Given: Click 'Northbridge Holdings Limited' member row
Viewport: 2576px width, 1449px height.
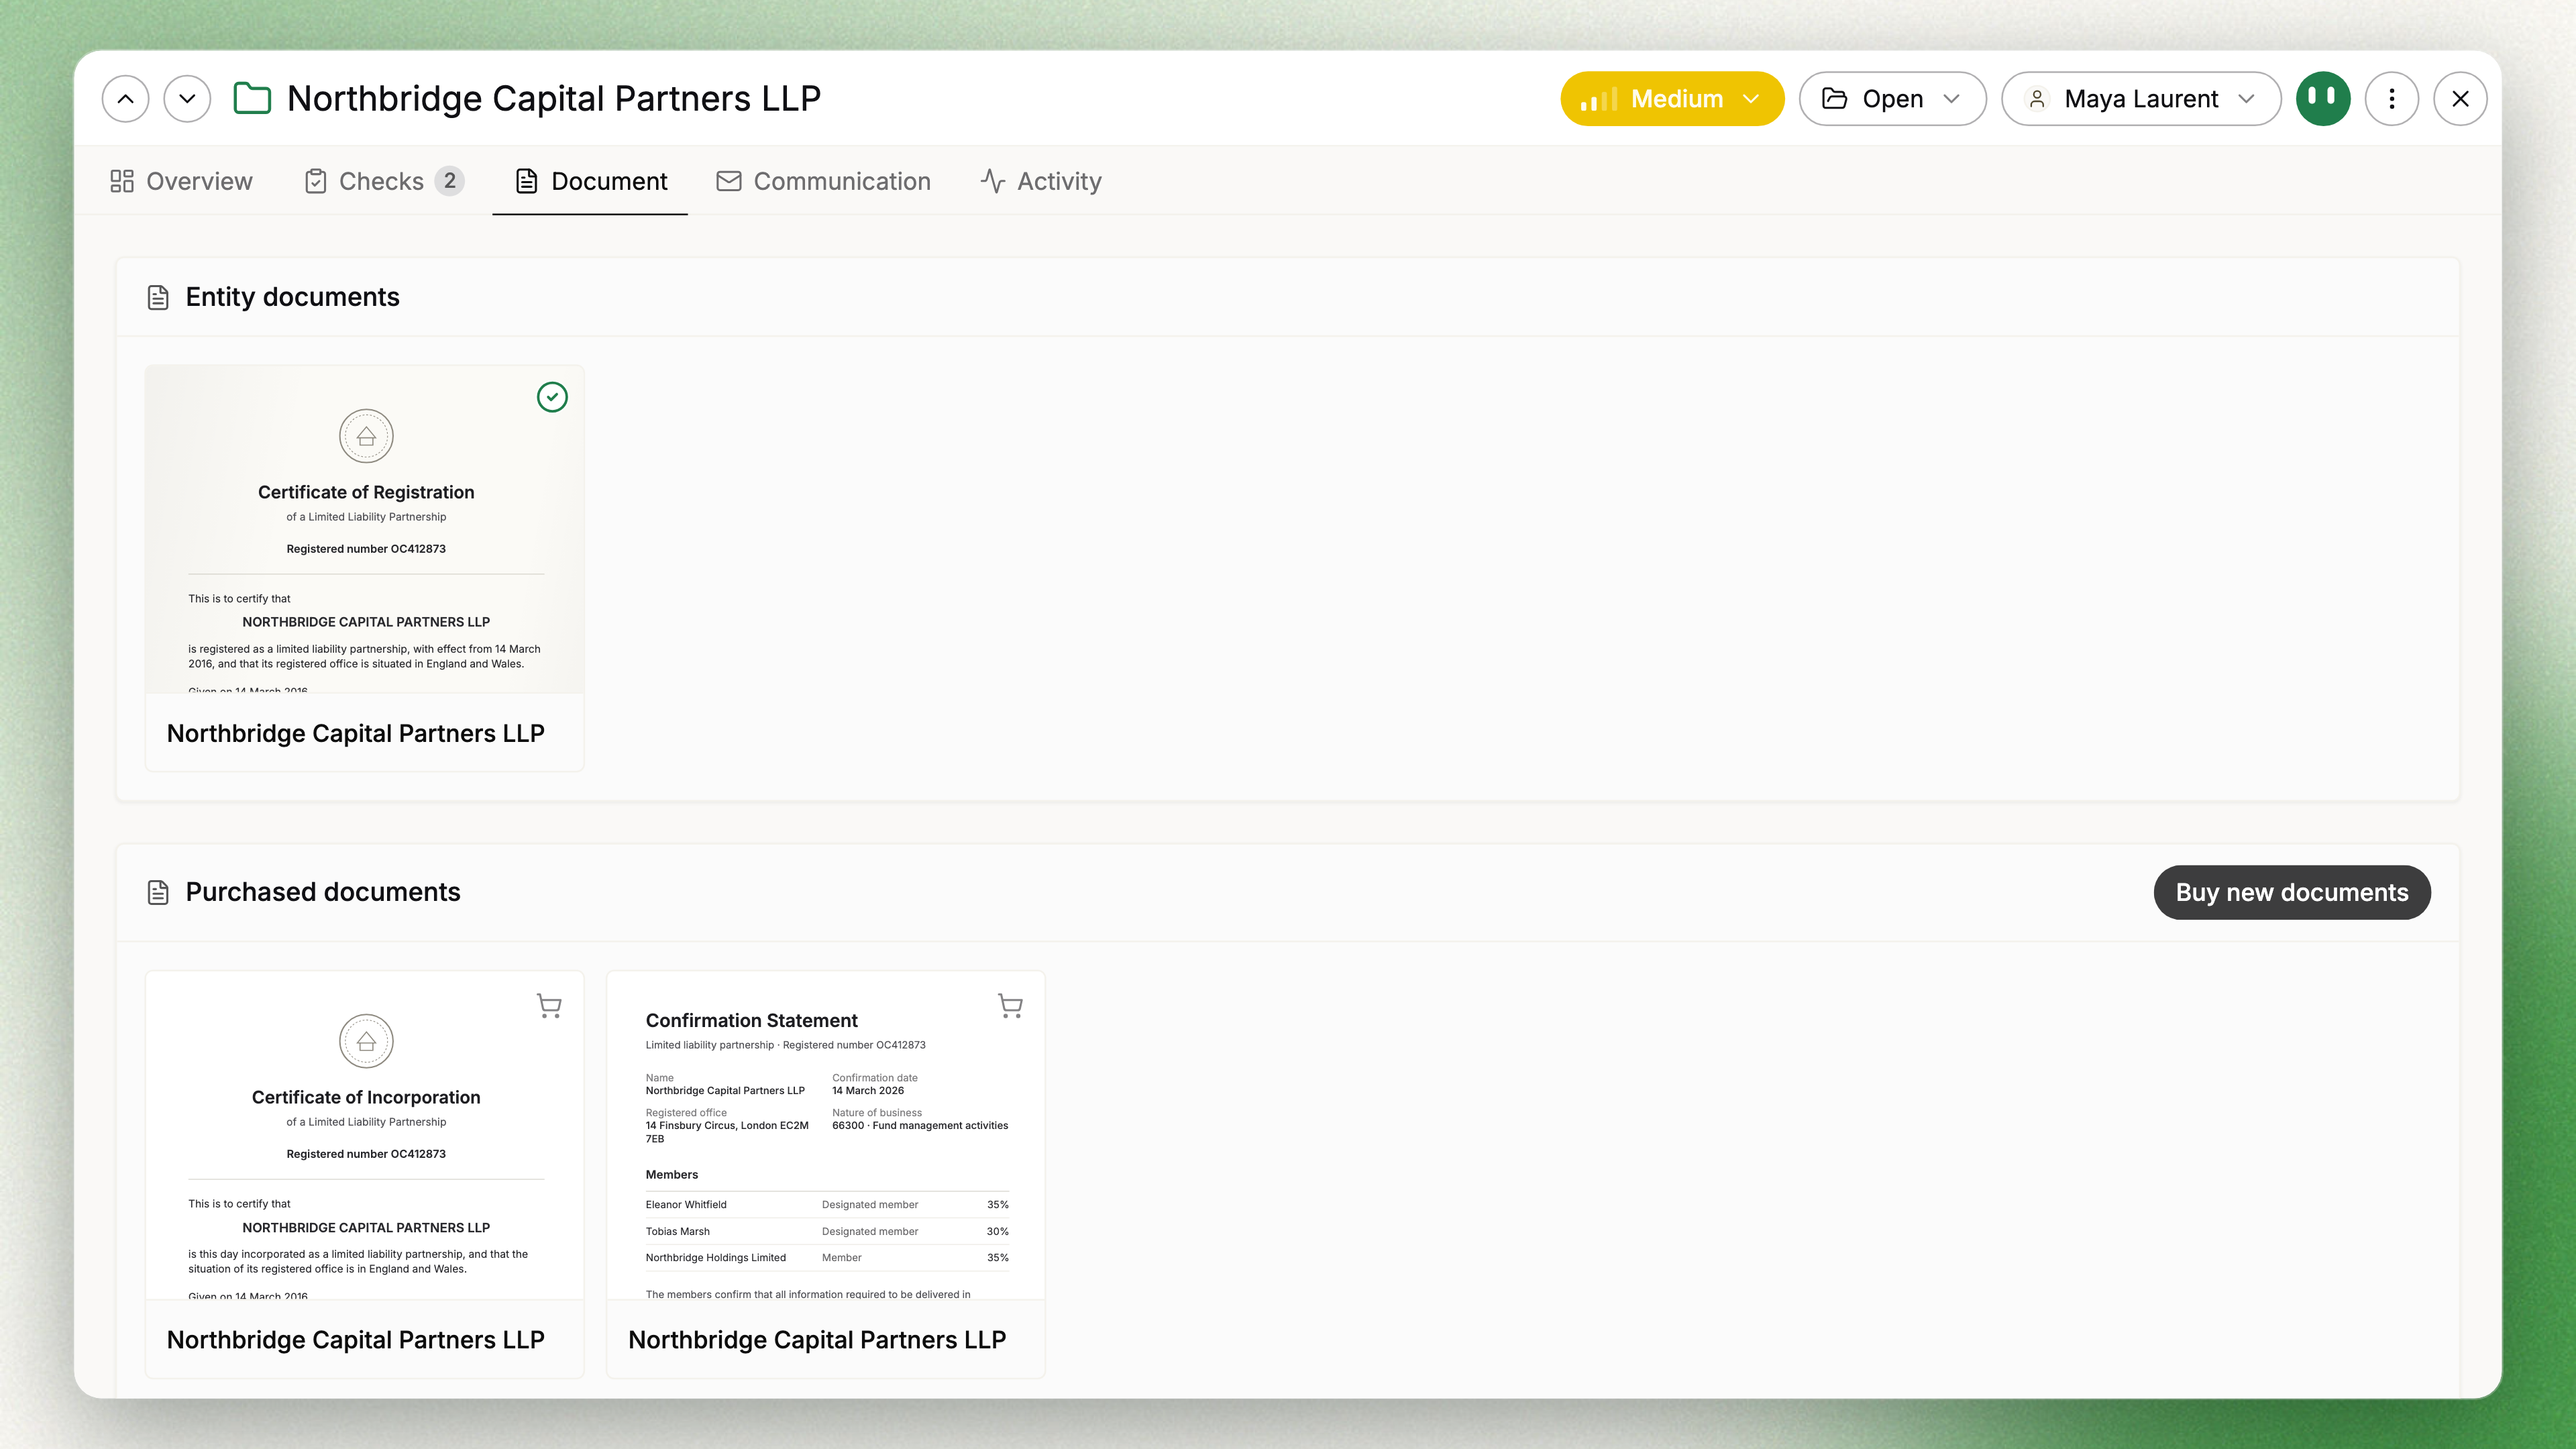Looking at the screenshot, I should [x=827, y=1257].
